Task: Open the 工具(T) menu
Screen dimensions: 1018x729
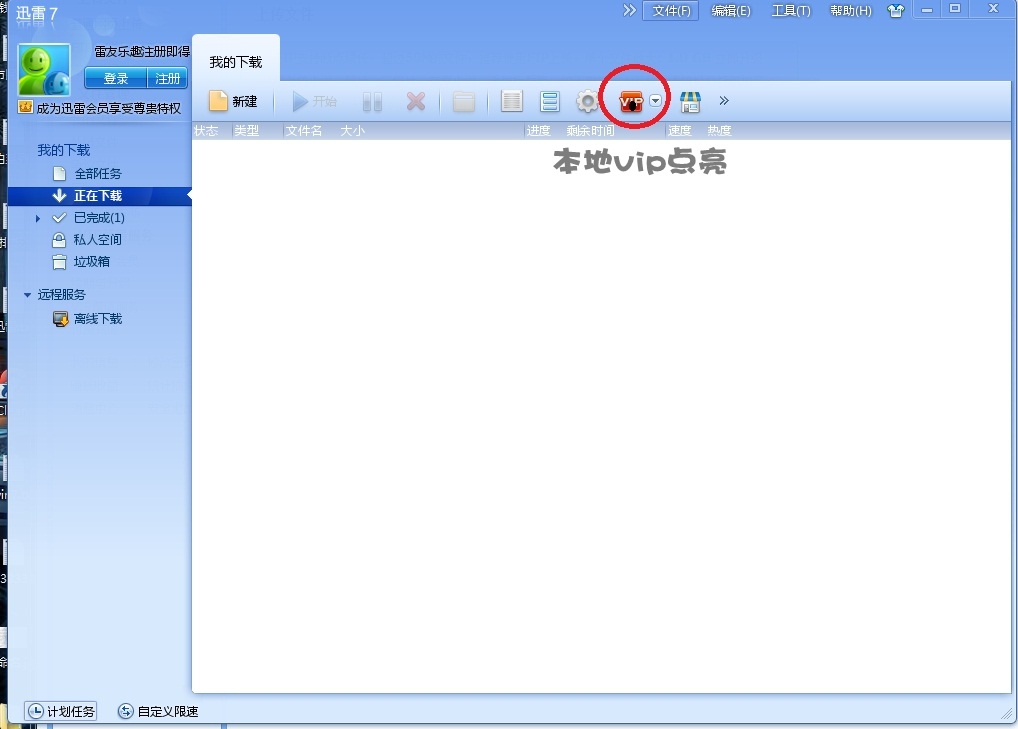Action: [x=791, y=11]
